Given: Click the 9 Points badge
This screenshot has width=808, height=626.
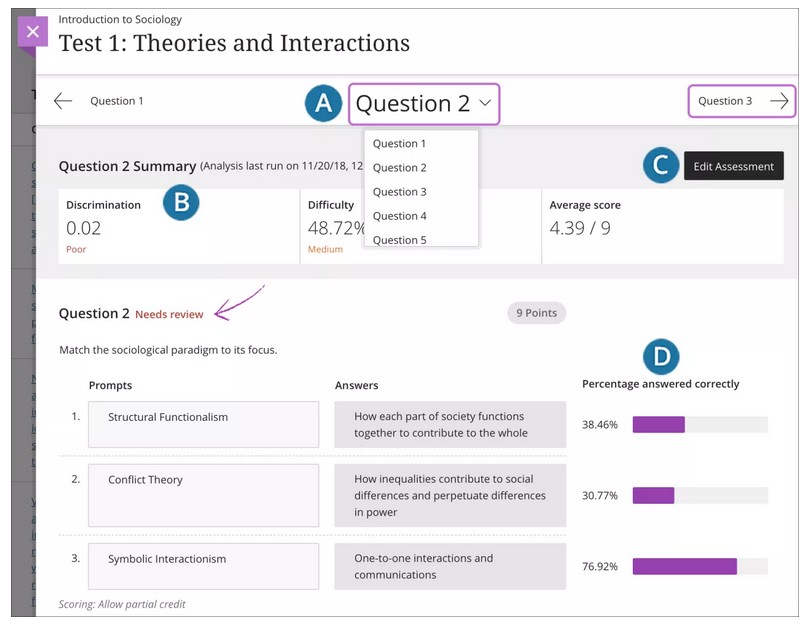Looking at the screenshot, I should [x=536, y=313].
